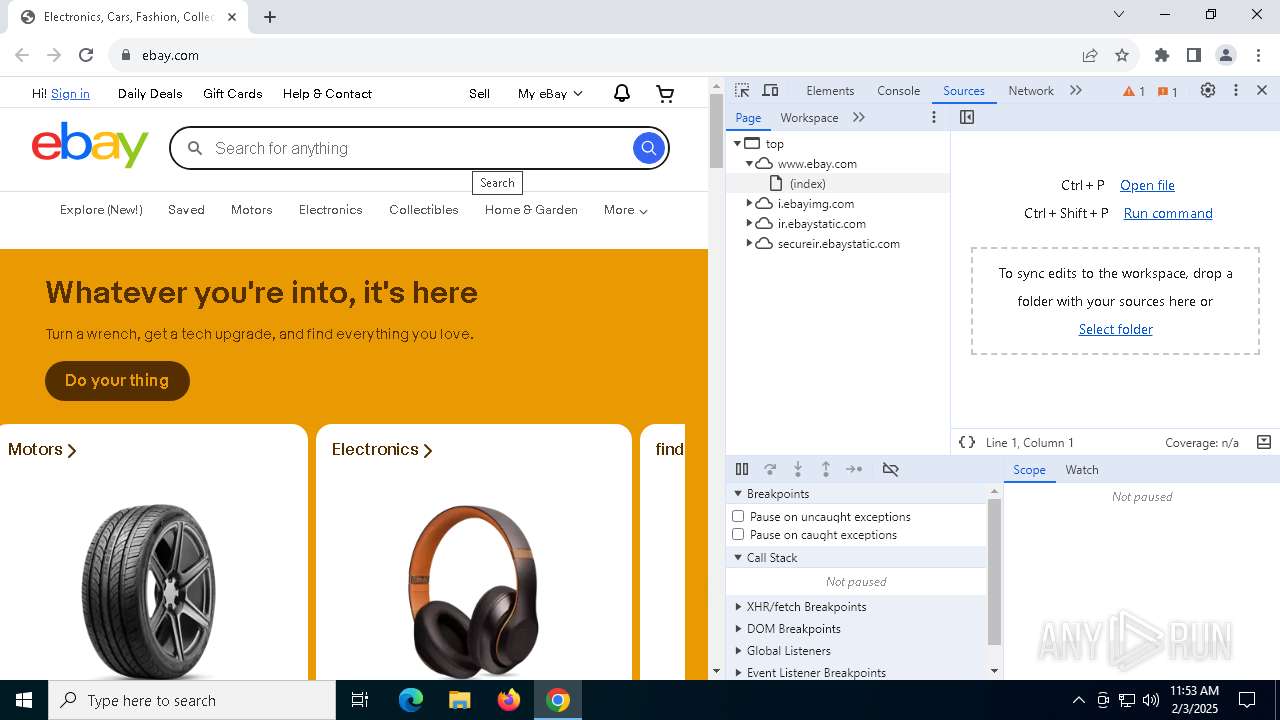This screenshot has height=720, width=1280.
Task: Click the DevTools inspect element icon
Action: pos(742,91)
